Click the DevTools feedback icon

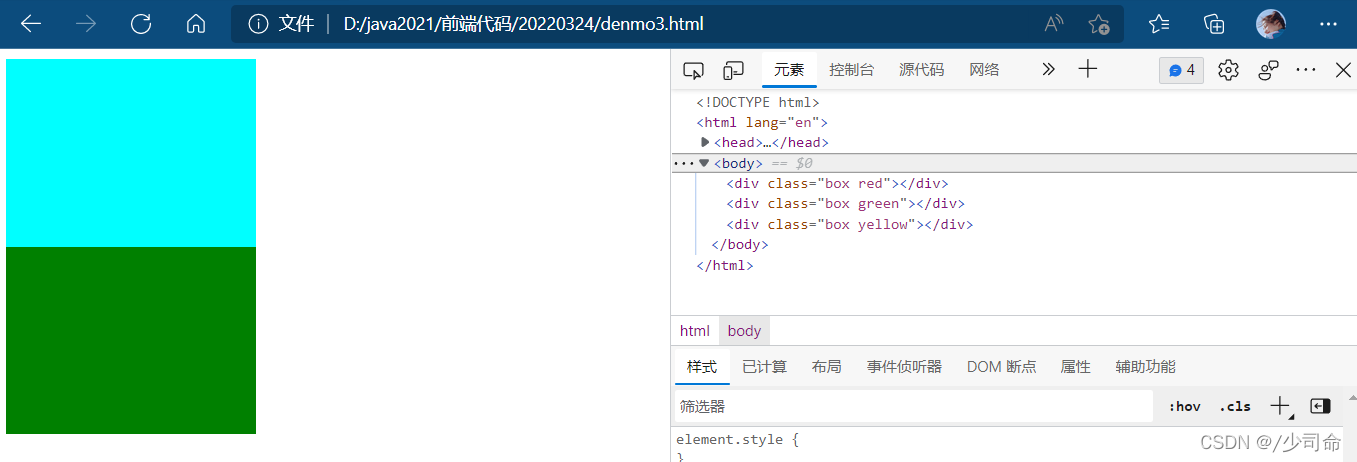click(x=1269, y=70)
